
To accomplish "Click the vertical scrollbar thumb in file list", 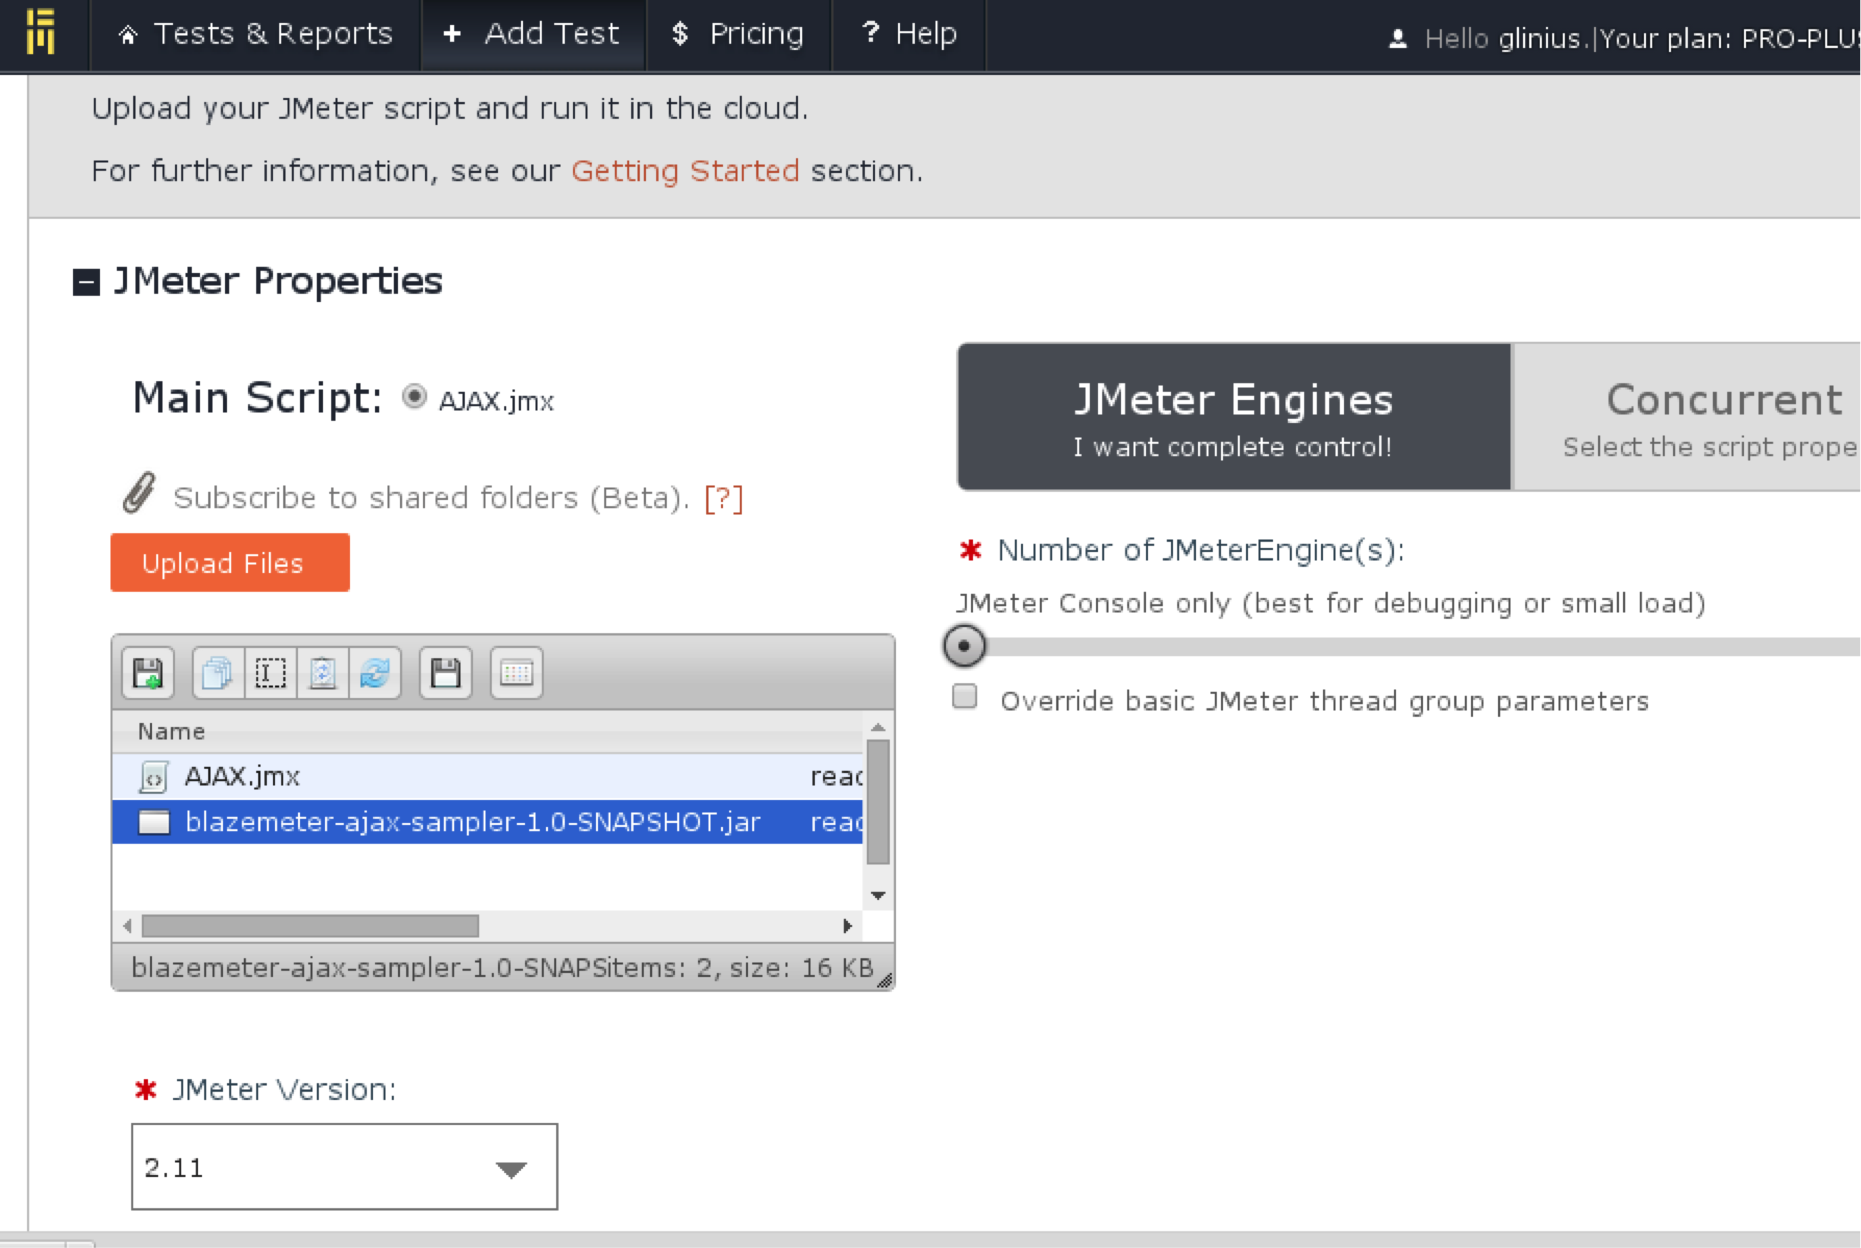I will 878,802.
